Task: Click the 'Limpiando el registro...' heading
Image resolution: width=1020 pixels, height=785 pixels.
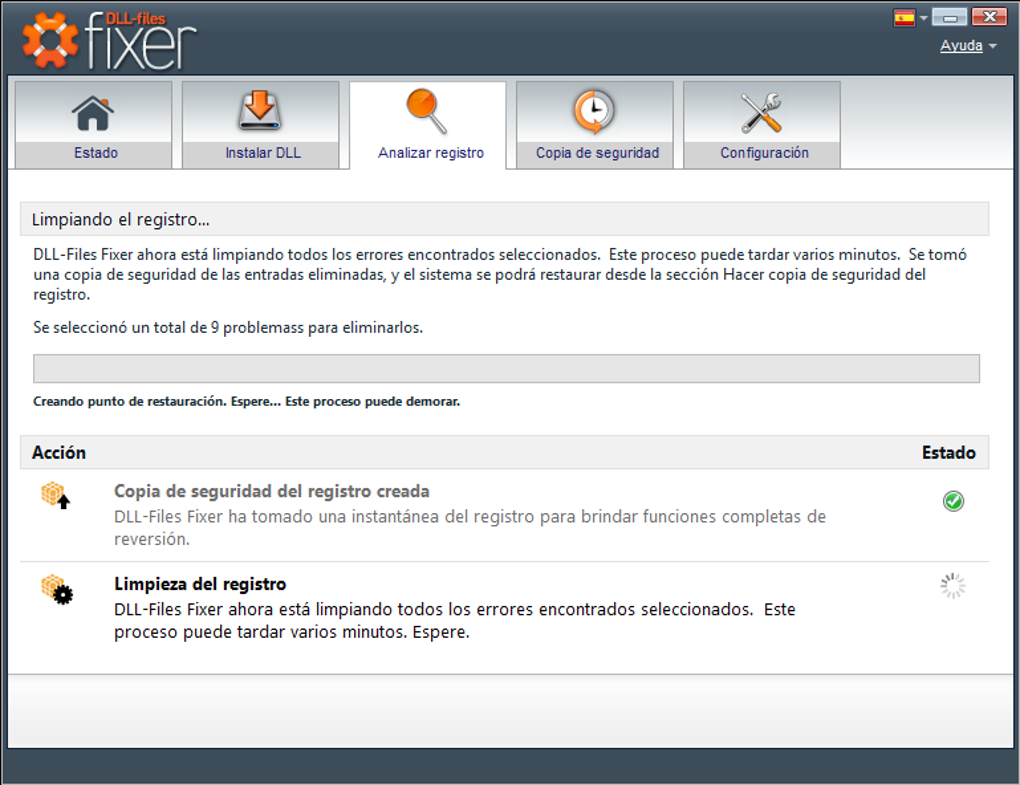Action: click(x=120, y=220)
